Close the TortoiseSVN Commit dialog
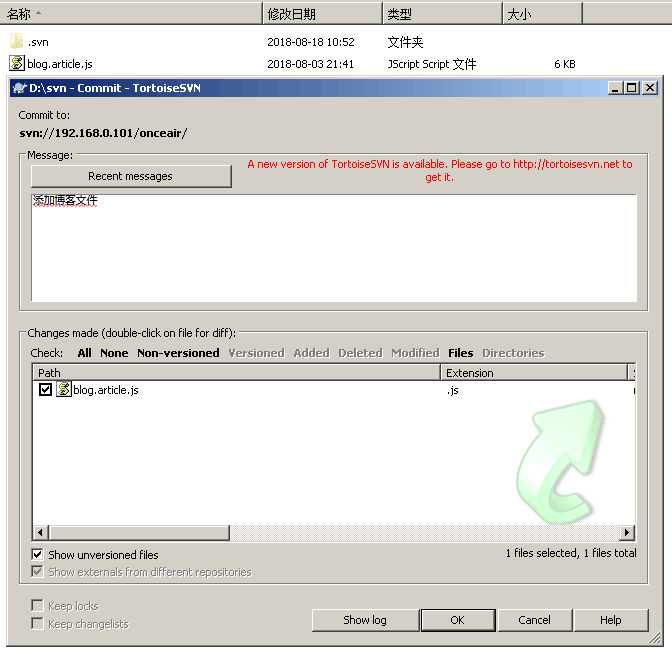The width and height of the screenshot is (672, 650). pos(650,88)
